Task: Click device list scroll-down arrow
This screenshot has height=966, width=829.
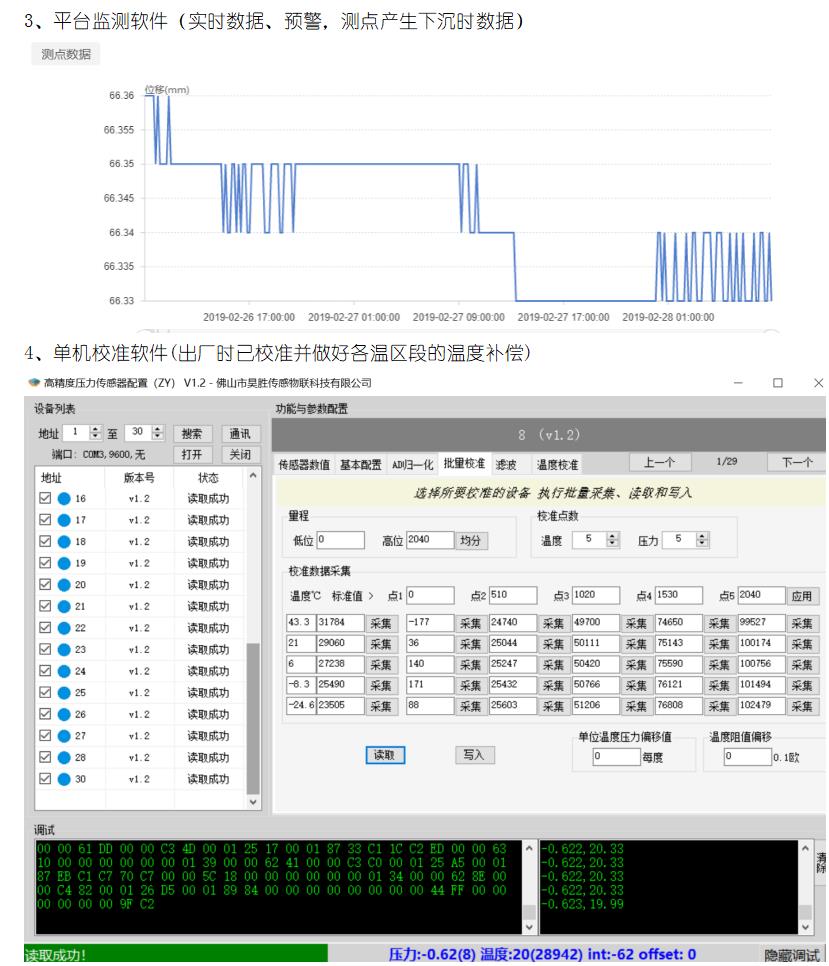Action: (252, 801)
